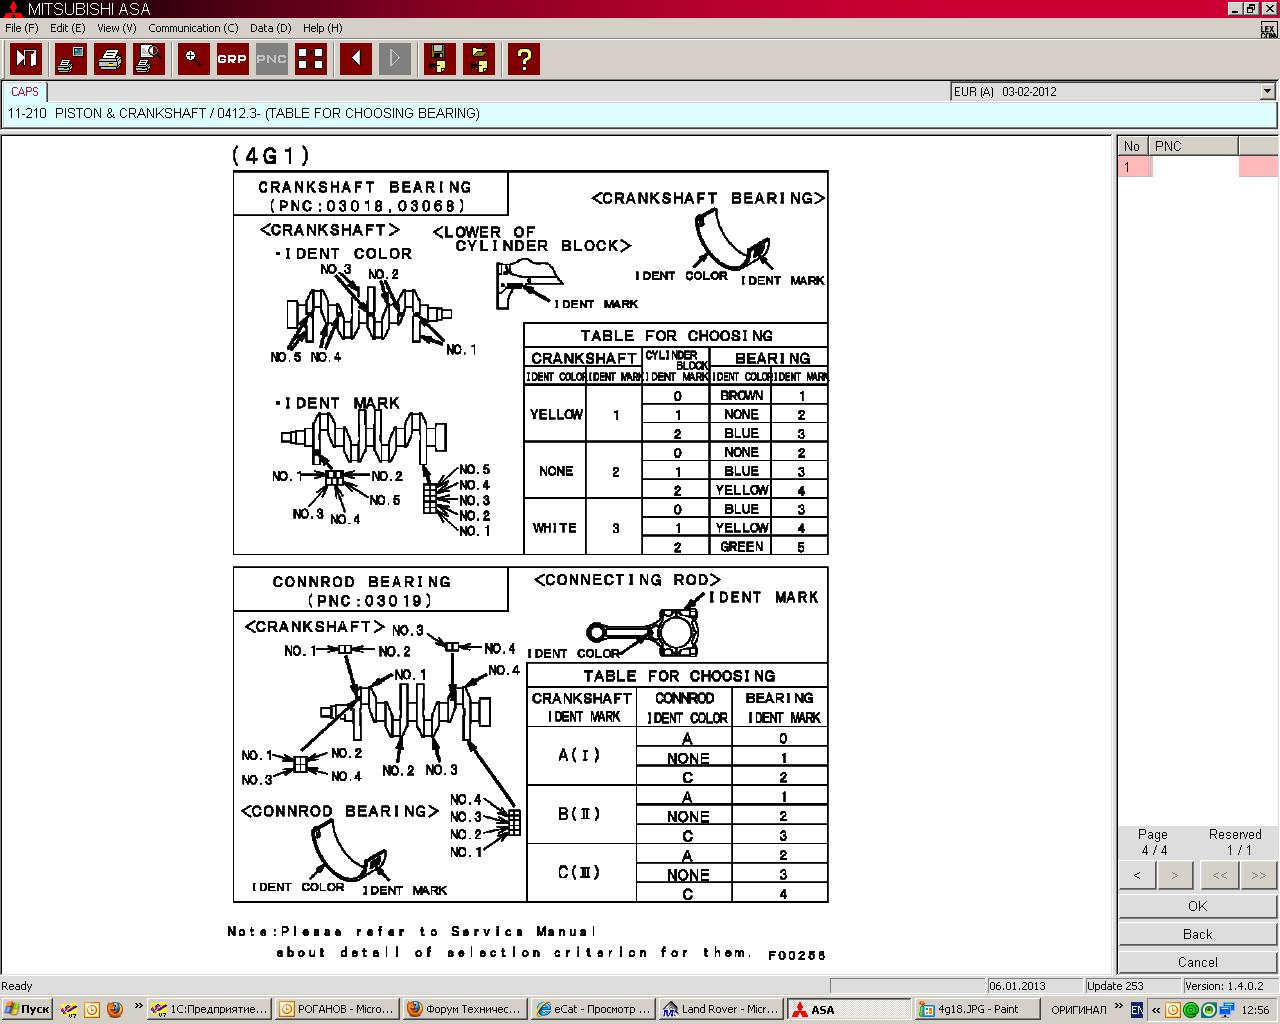Screen dimensions: 1280x1024
Task: Click the Back button
Action: click(1197, 934)
